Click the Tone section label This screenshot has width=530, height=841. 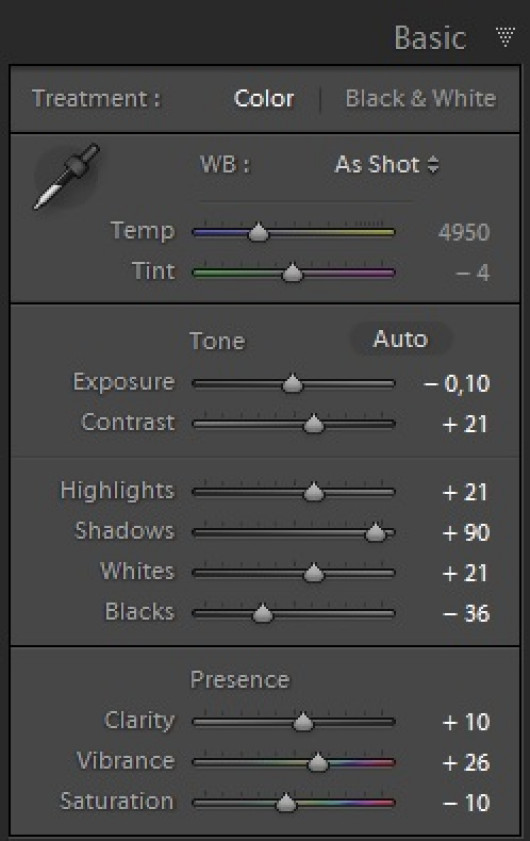pyautogui.click(x=217, y=341)
